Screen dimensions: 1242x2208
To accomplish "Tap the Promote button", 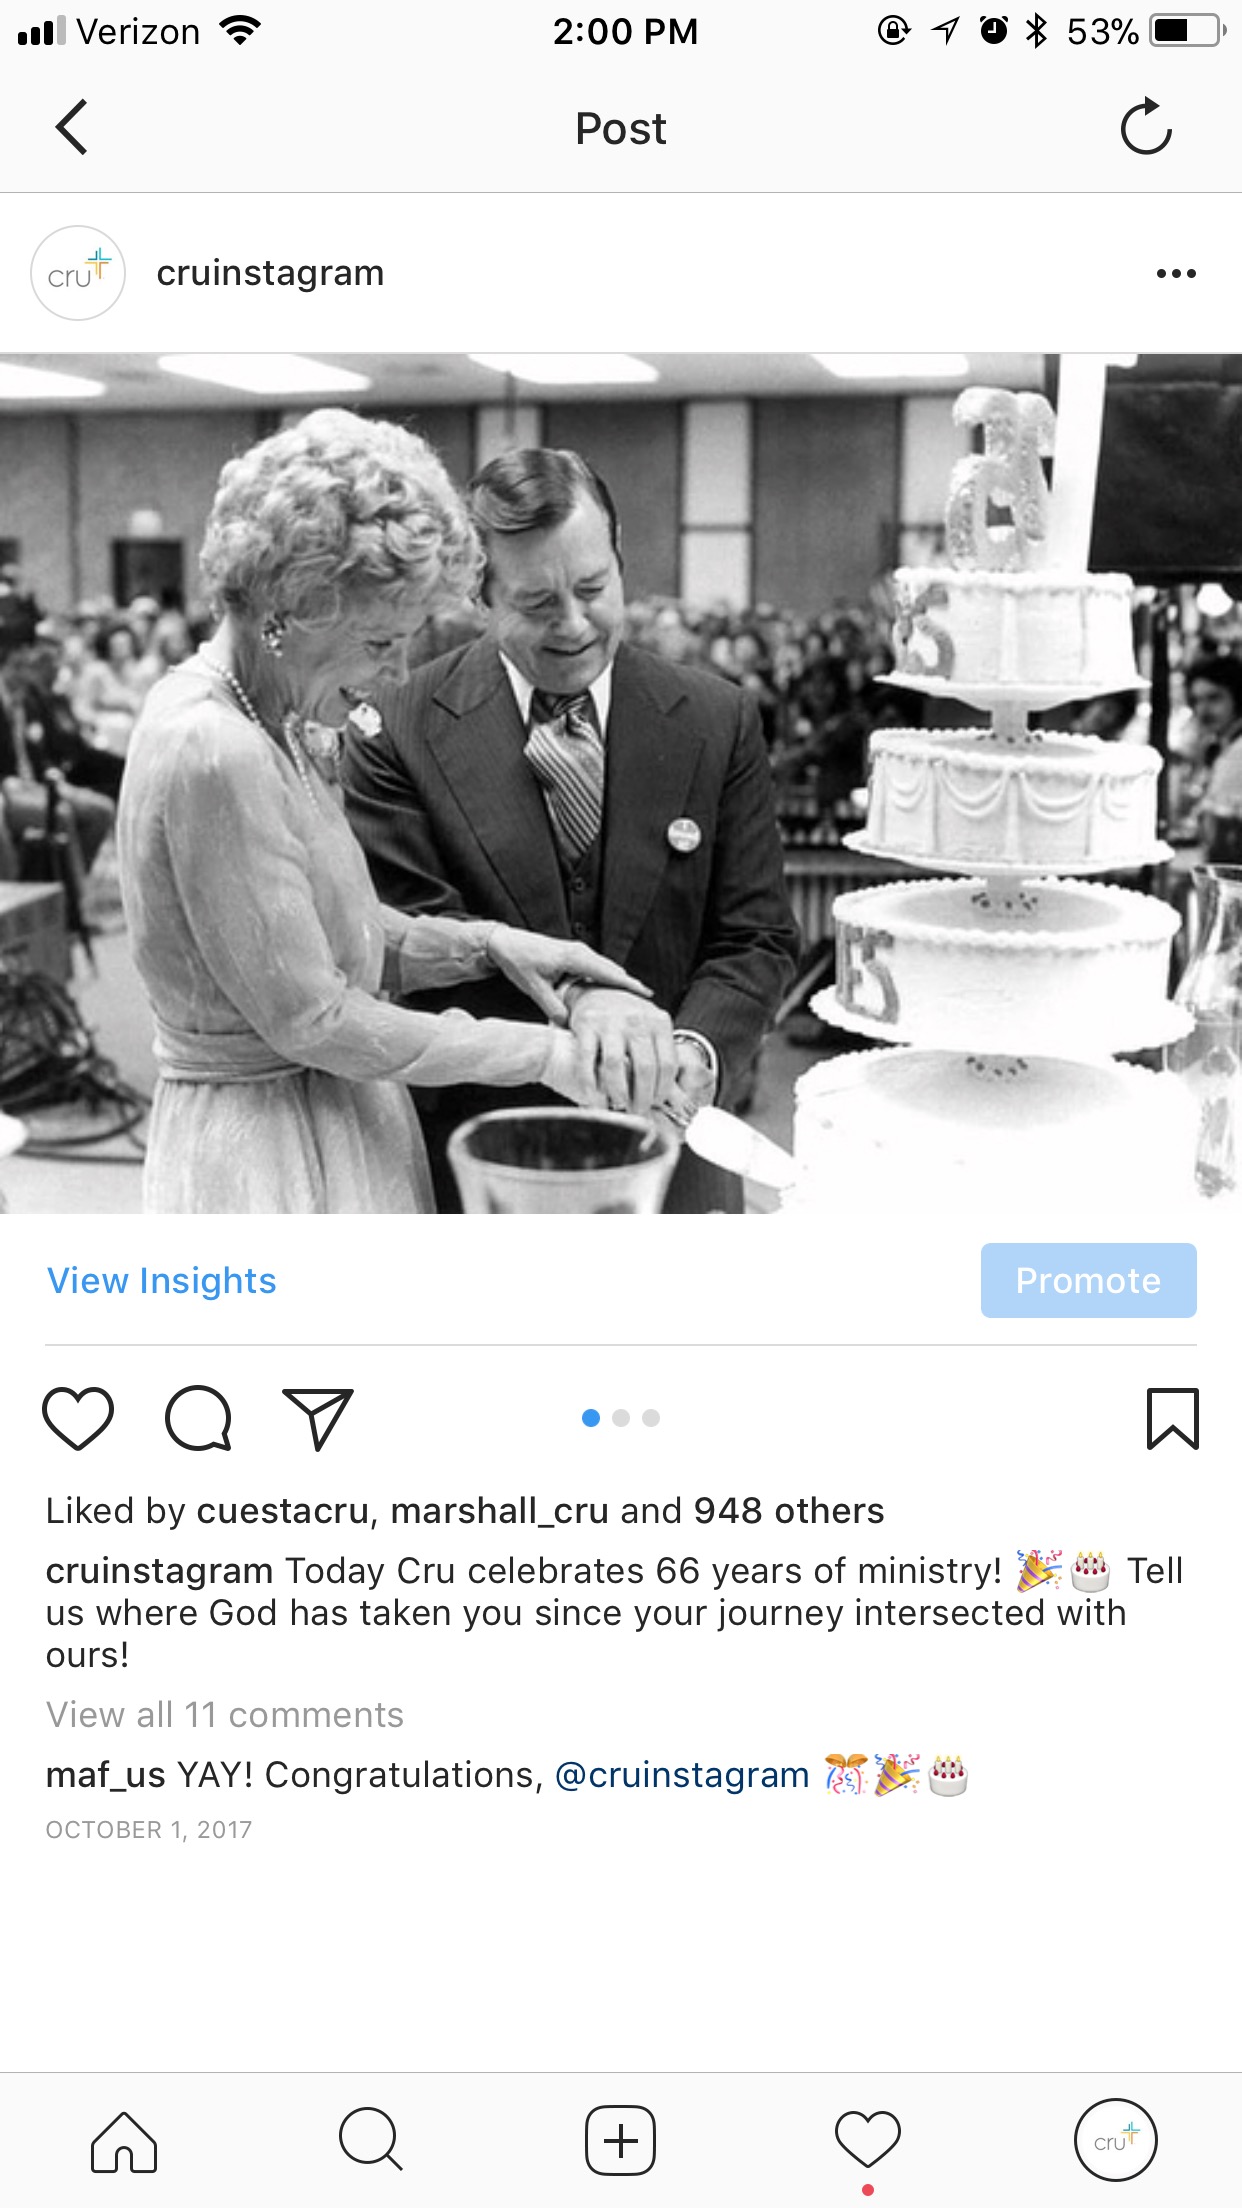I will 1088,1281.
